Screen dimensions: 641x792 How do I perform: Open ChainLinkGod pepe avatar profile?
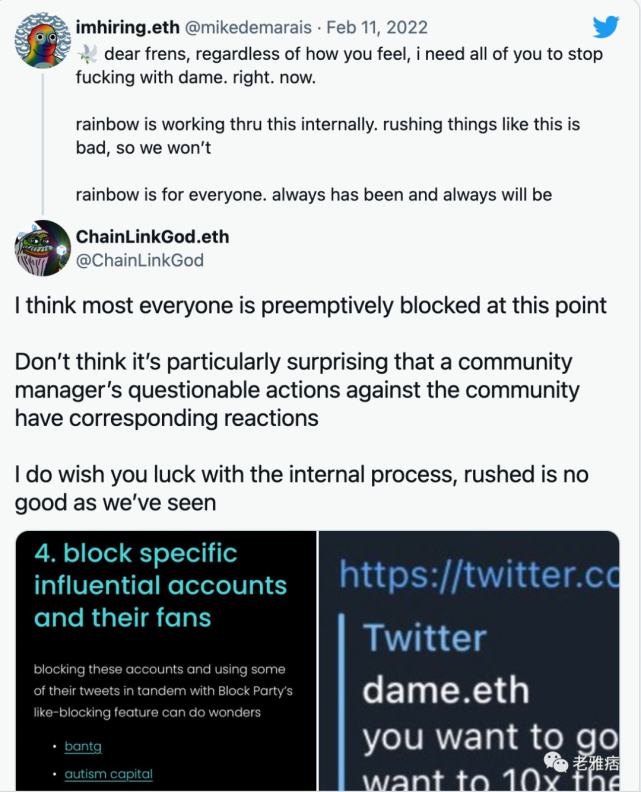(x=42, y=248)
